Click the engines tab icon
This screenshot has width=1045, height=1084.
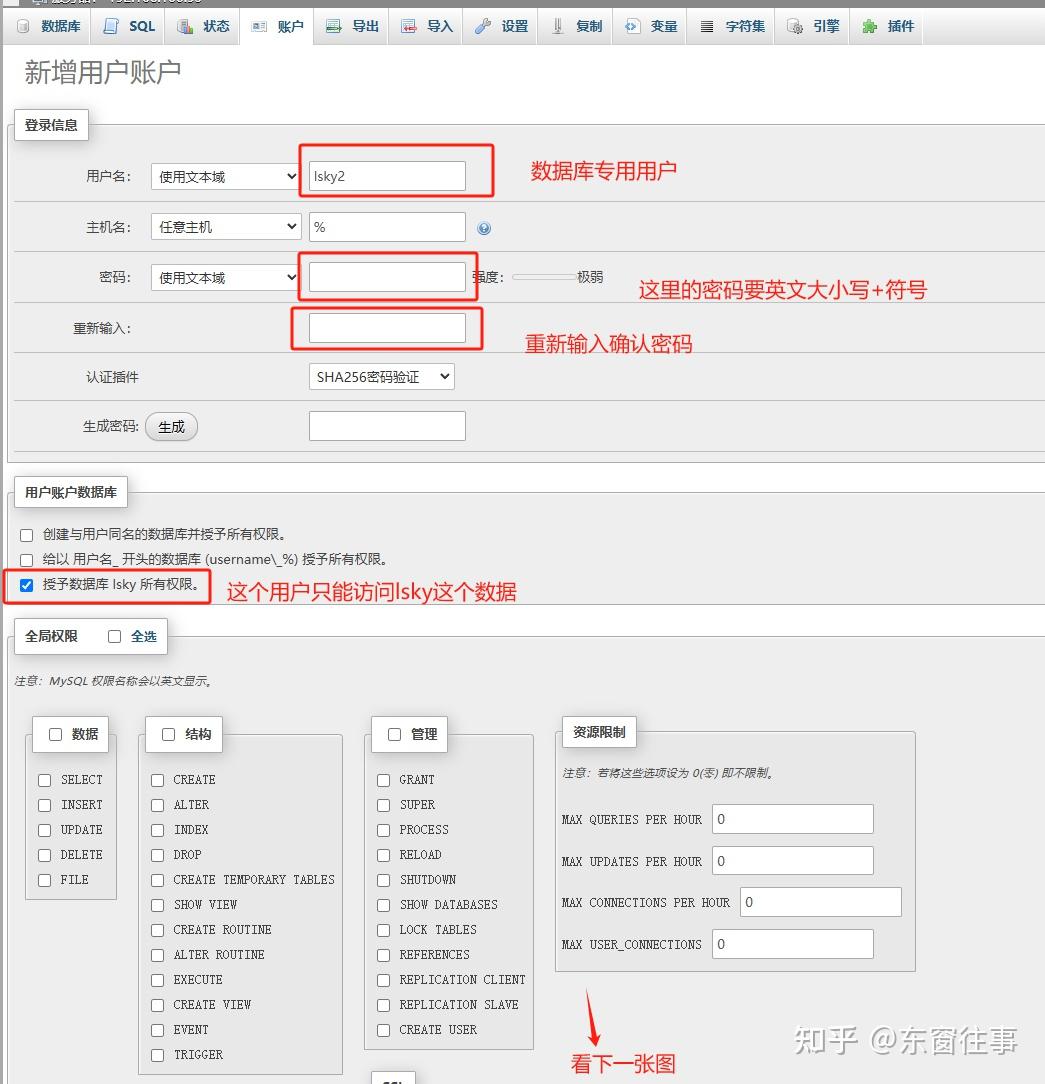click(x=795, y=27)
